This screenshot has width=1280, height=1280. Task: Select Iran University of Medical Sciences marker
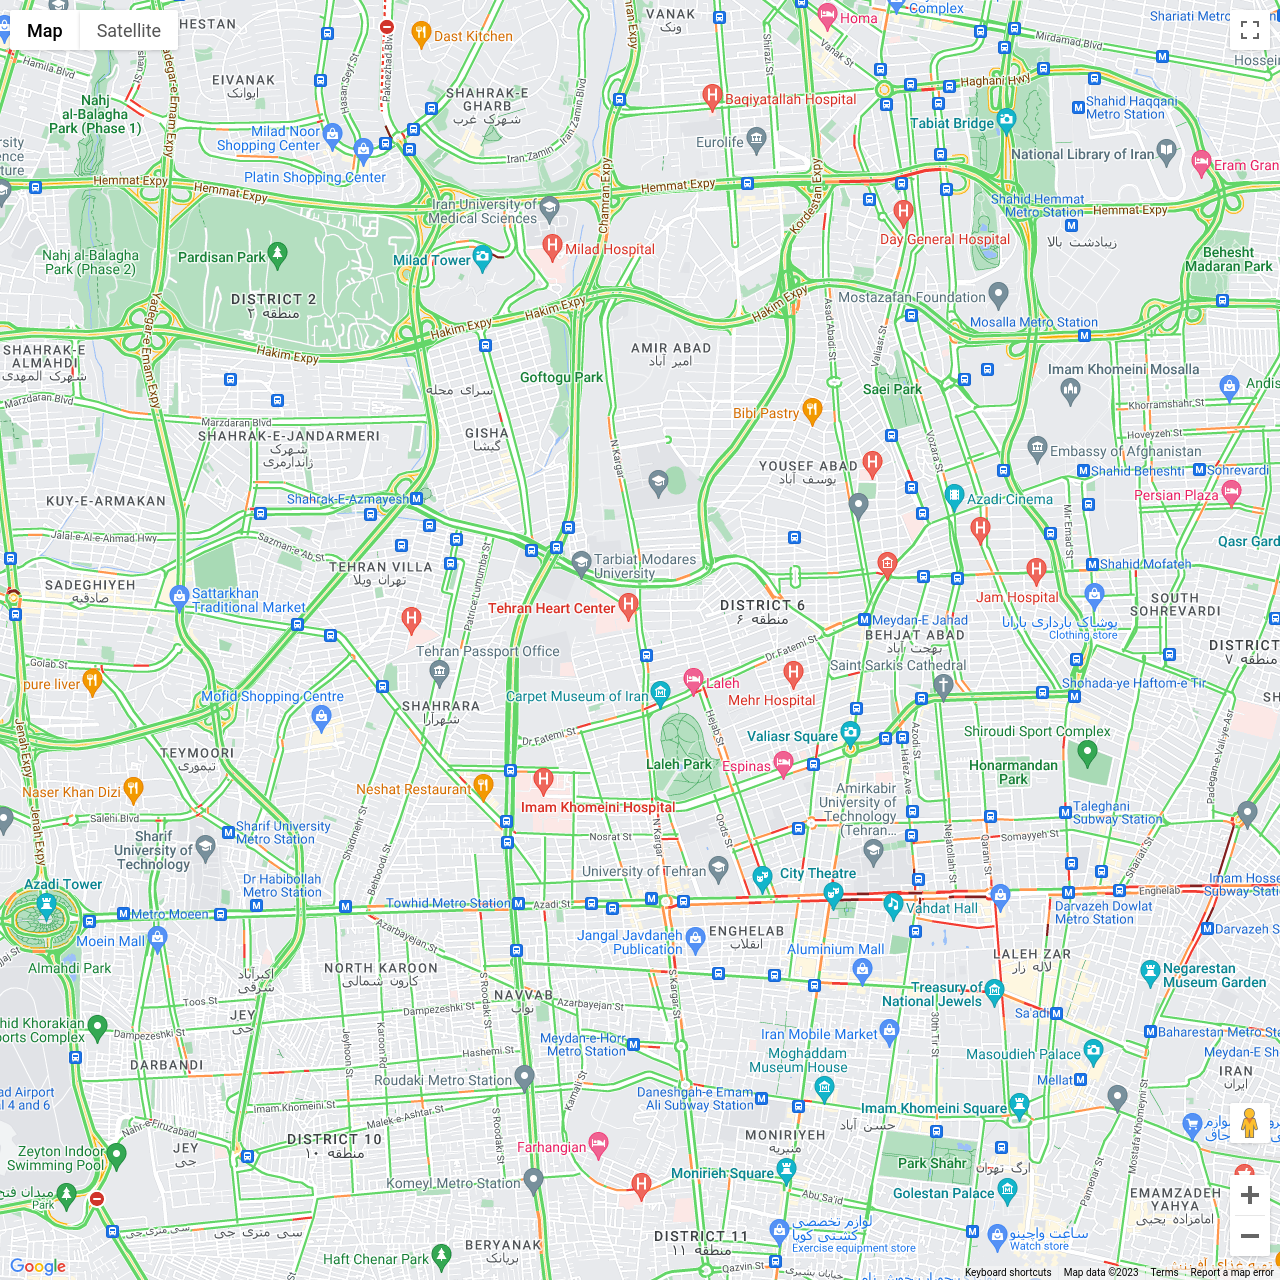coord(549,207)
